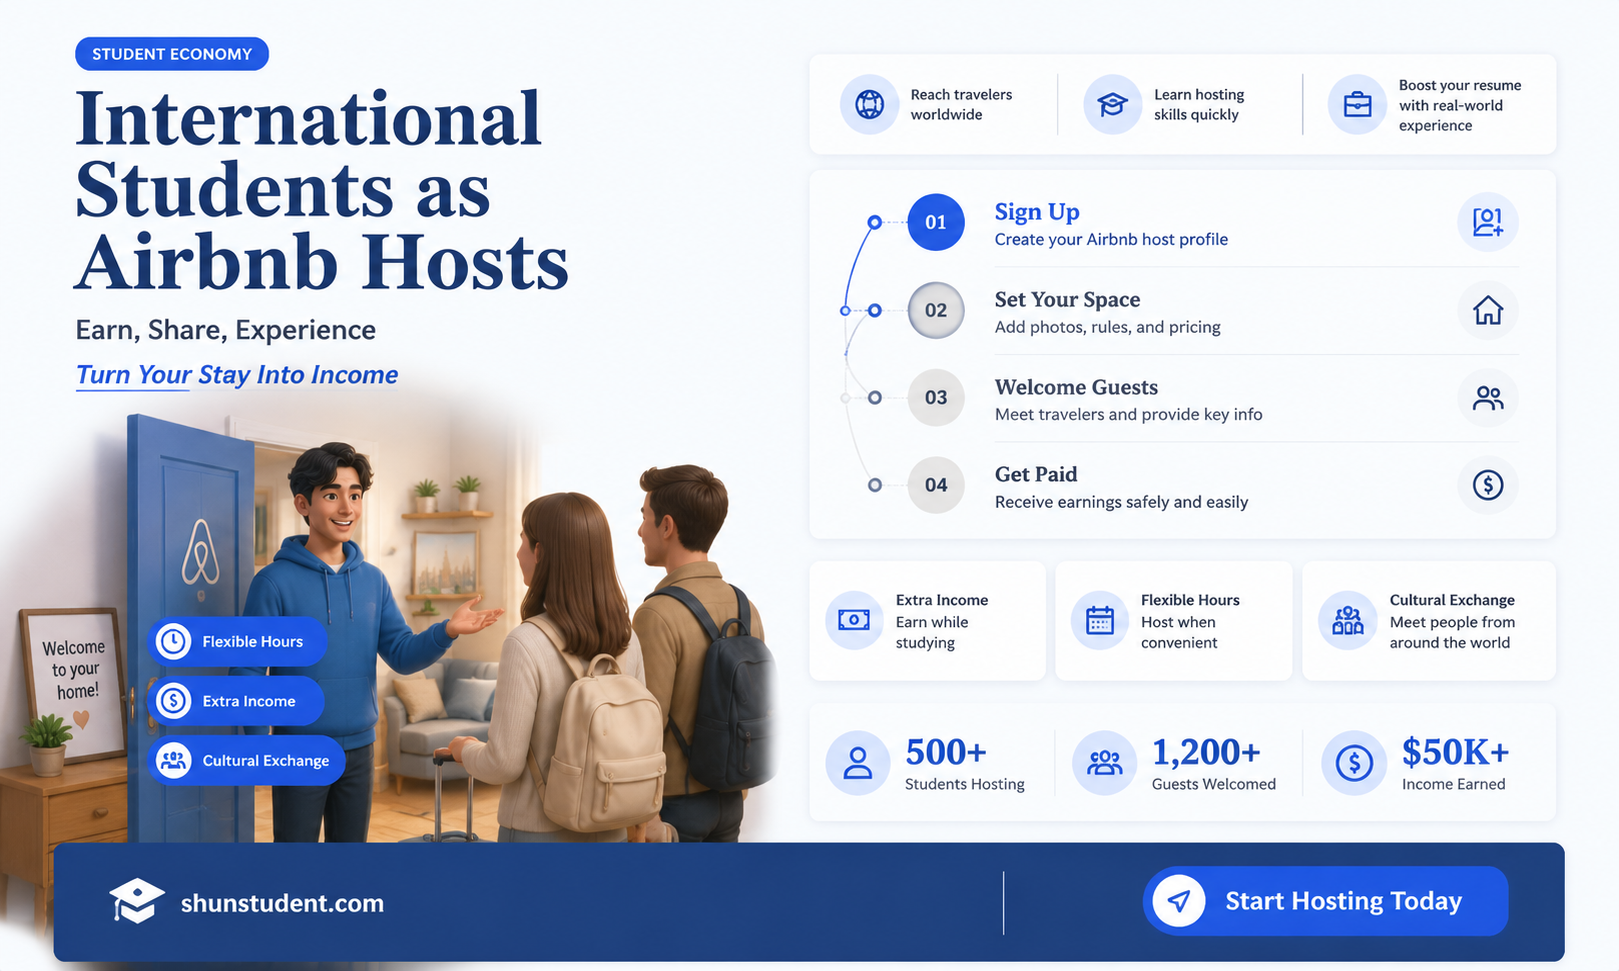Open the shunstudent.com link
1619x971 pixels.
pos(282,903)
